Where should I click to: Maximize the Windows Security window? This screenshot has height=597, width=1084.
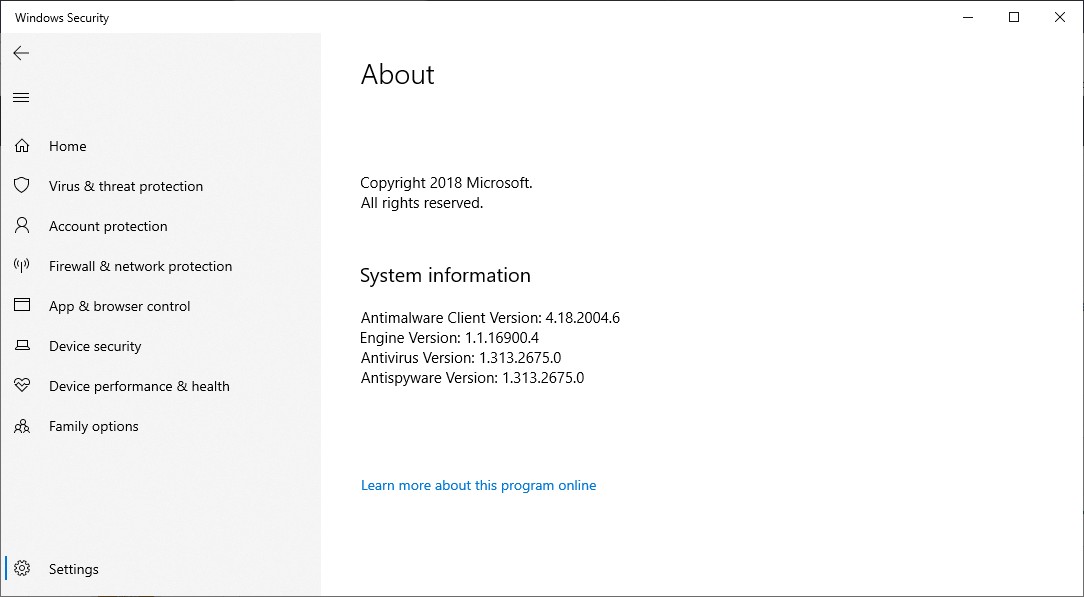[1014, 17]
